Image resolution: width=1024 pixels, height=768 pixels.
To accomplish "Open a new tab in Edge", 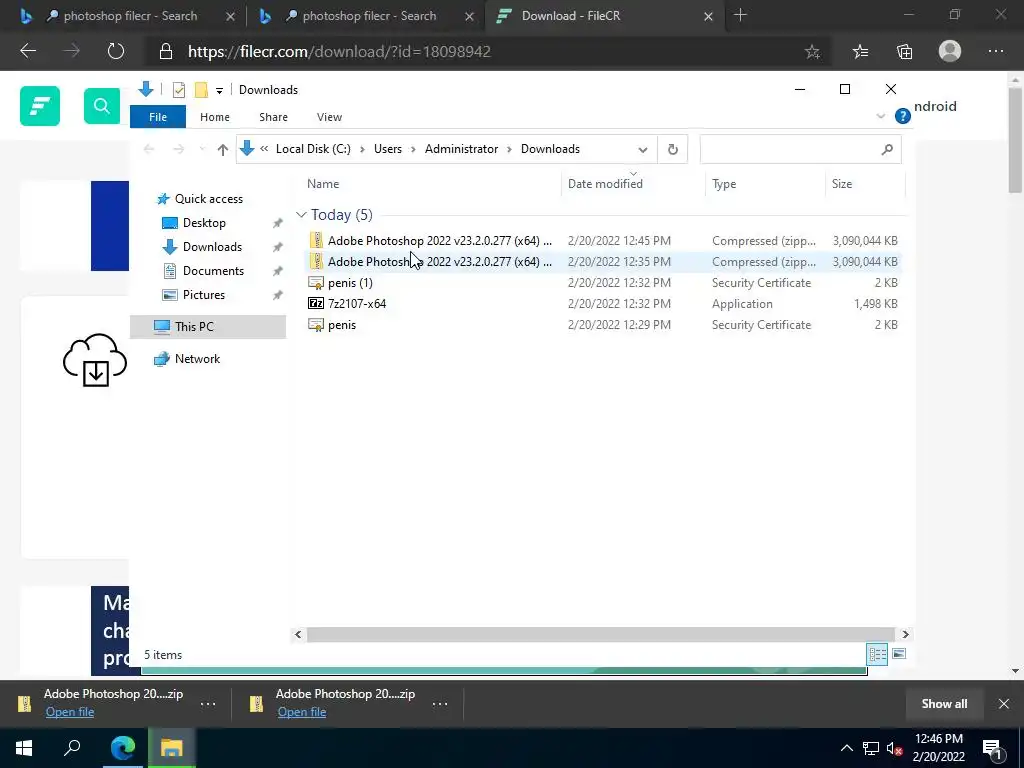I will 740,15.
